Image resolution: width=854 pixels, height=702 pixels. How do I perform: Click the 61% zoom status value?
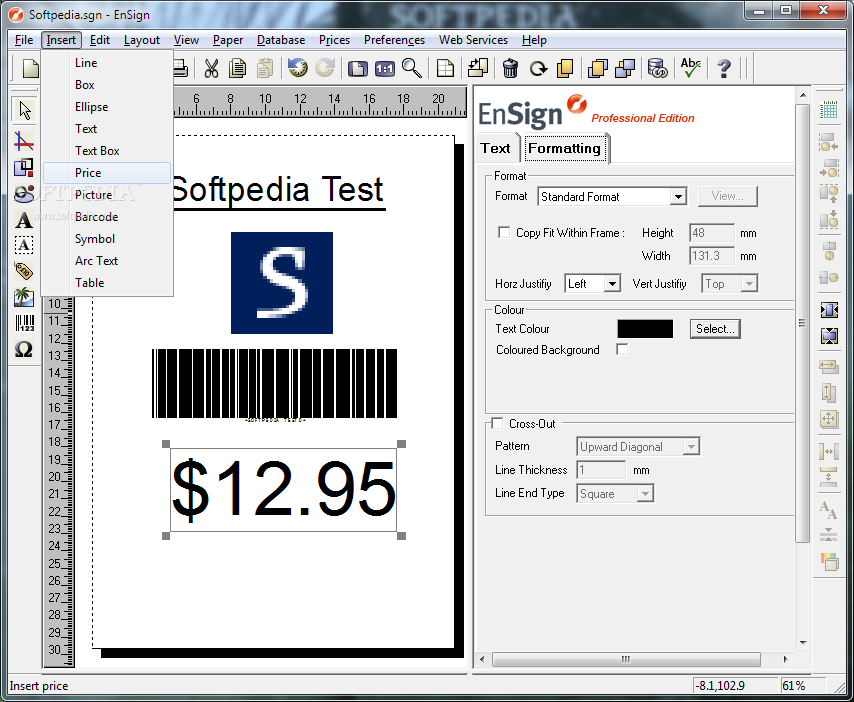click(x=793, y=686)
